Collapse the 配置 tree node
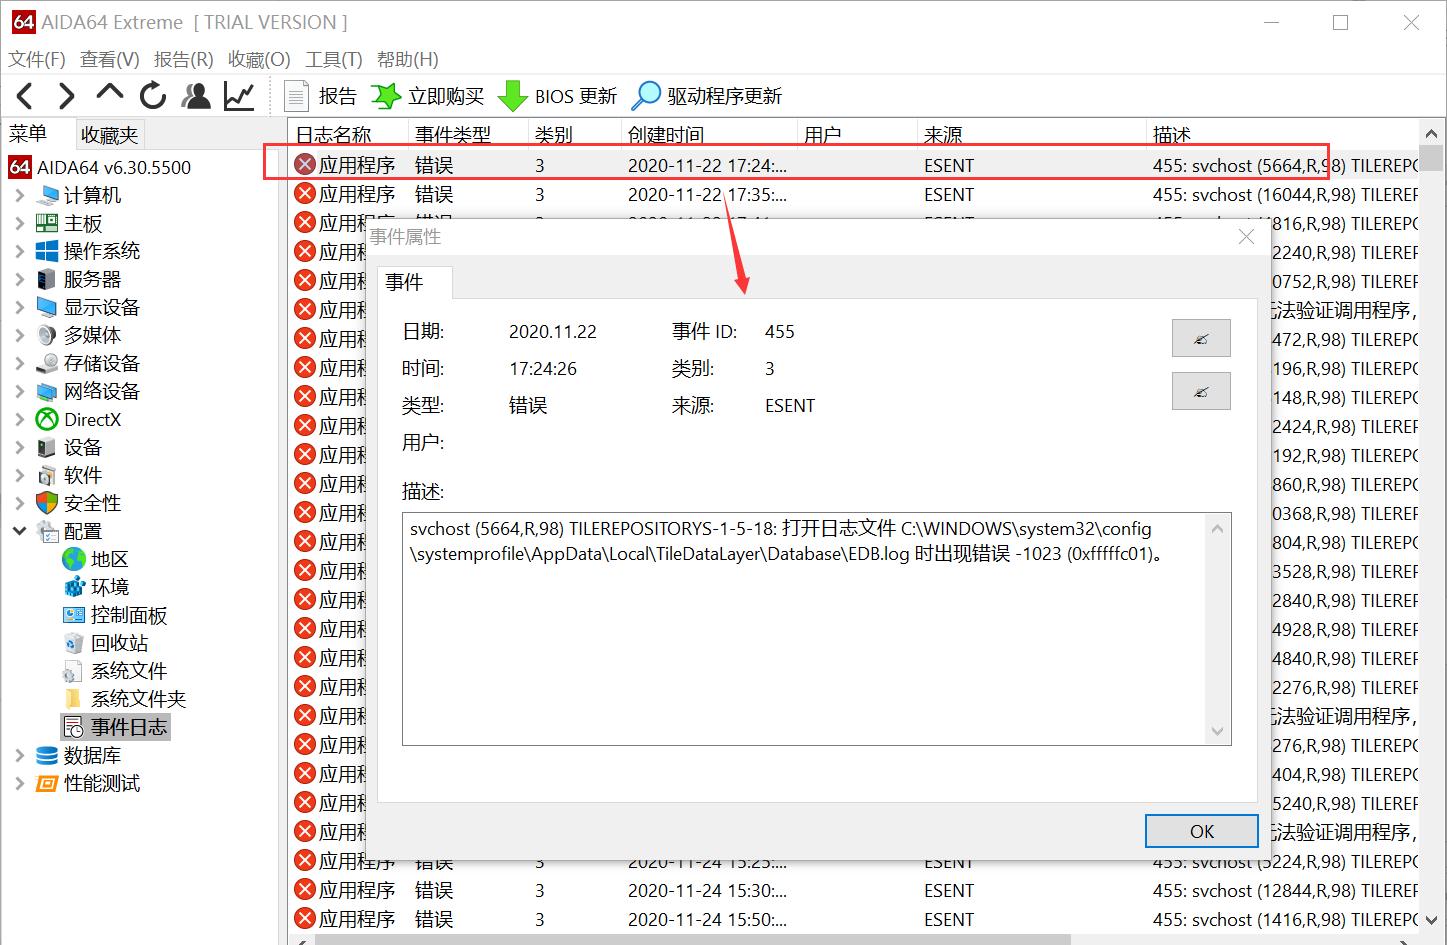Image resolution: width=1447 pixels, height=945 pixels. click(19, 531)
